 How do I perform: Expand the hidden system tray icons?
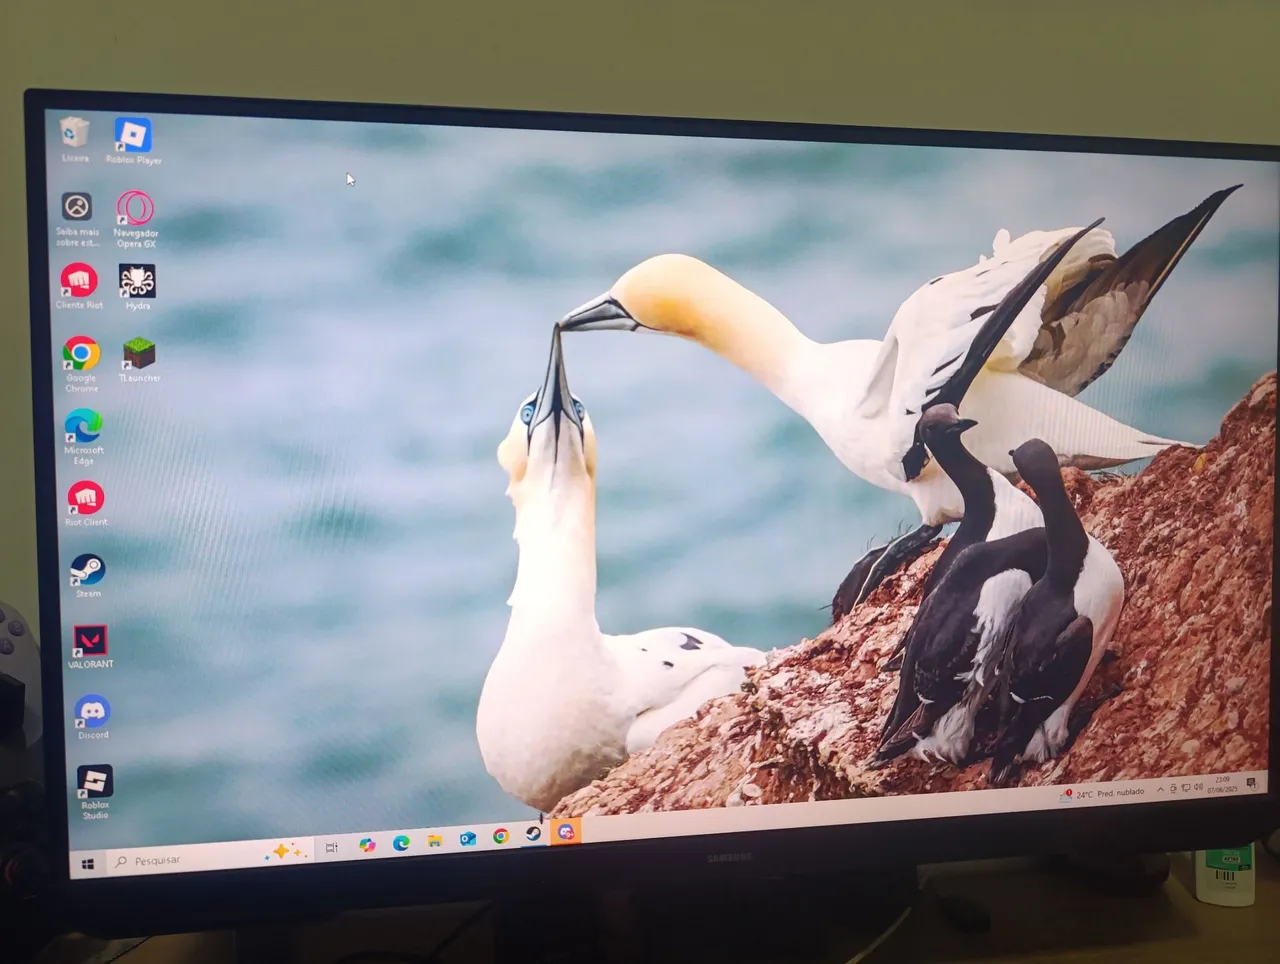(1161, 789)
